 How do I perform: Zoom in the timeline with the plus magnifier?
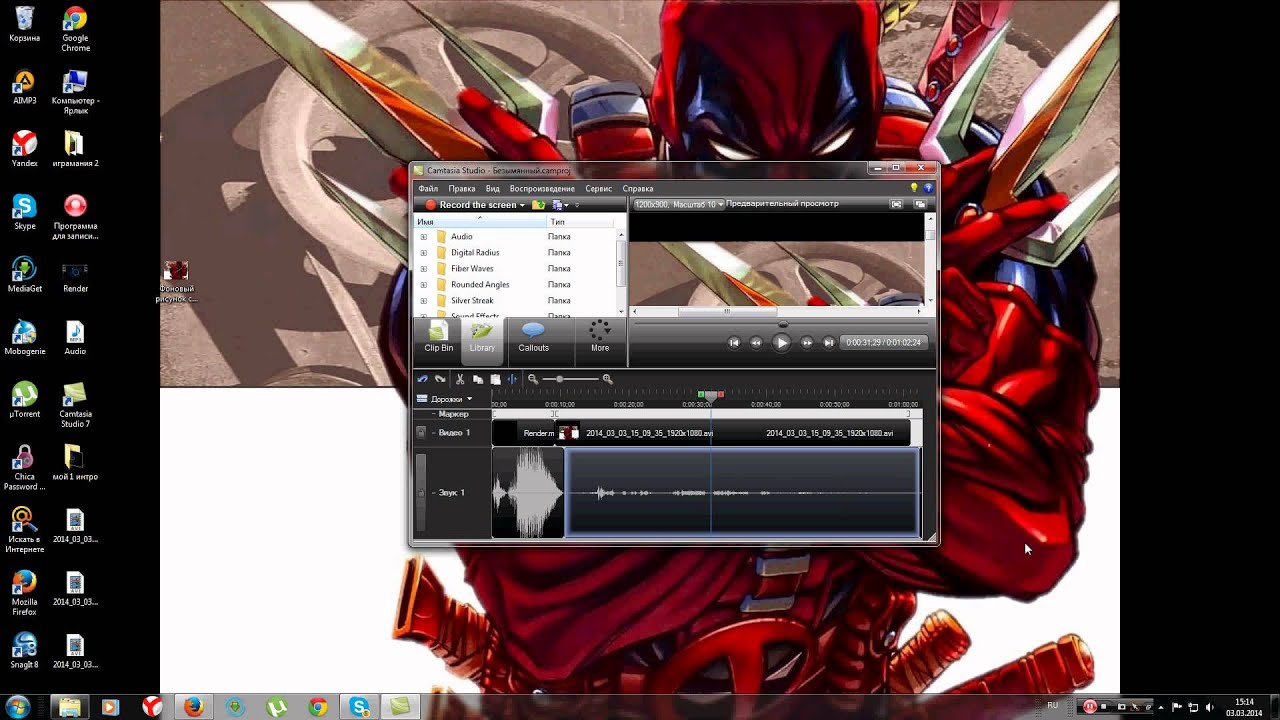pyautogui.click(x=607, y=379)
